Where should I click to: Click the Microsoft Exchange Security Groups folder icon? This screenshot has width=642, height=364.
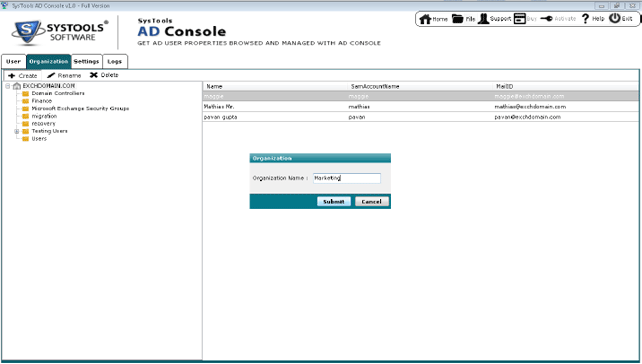coord(25,109)
